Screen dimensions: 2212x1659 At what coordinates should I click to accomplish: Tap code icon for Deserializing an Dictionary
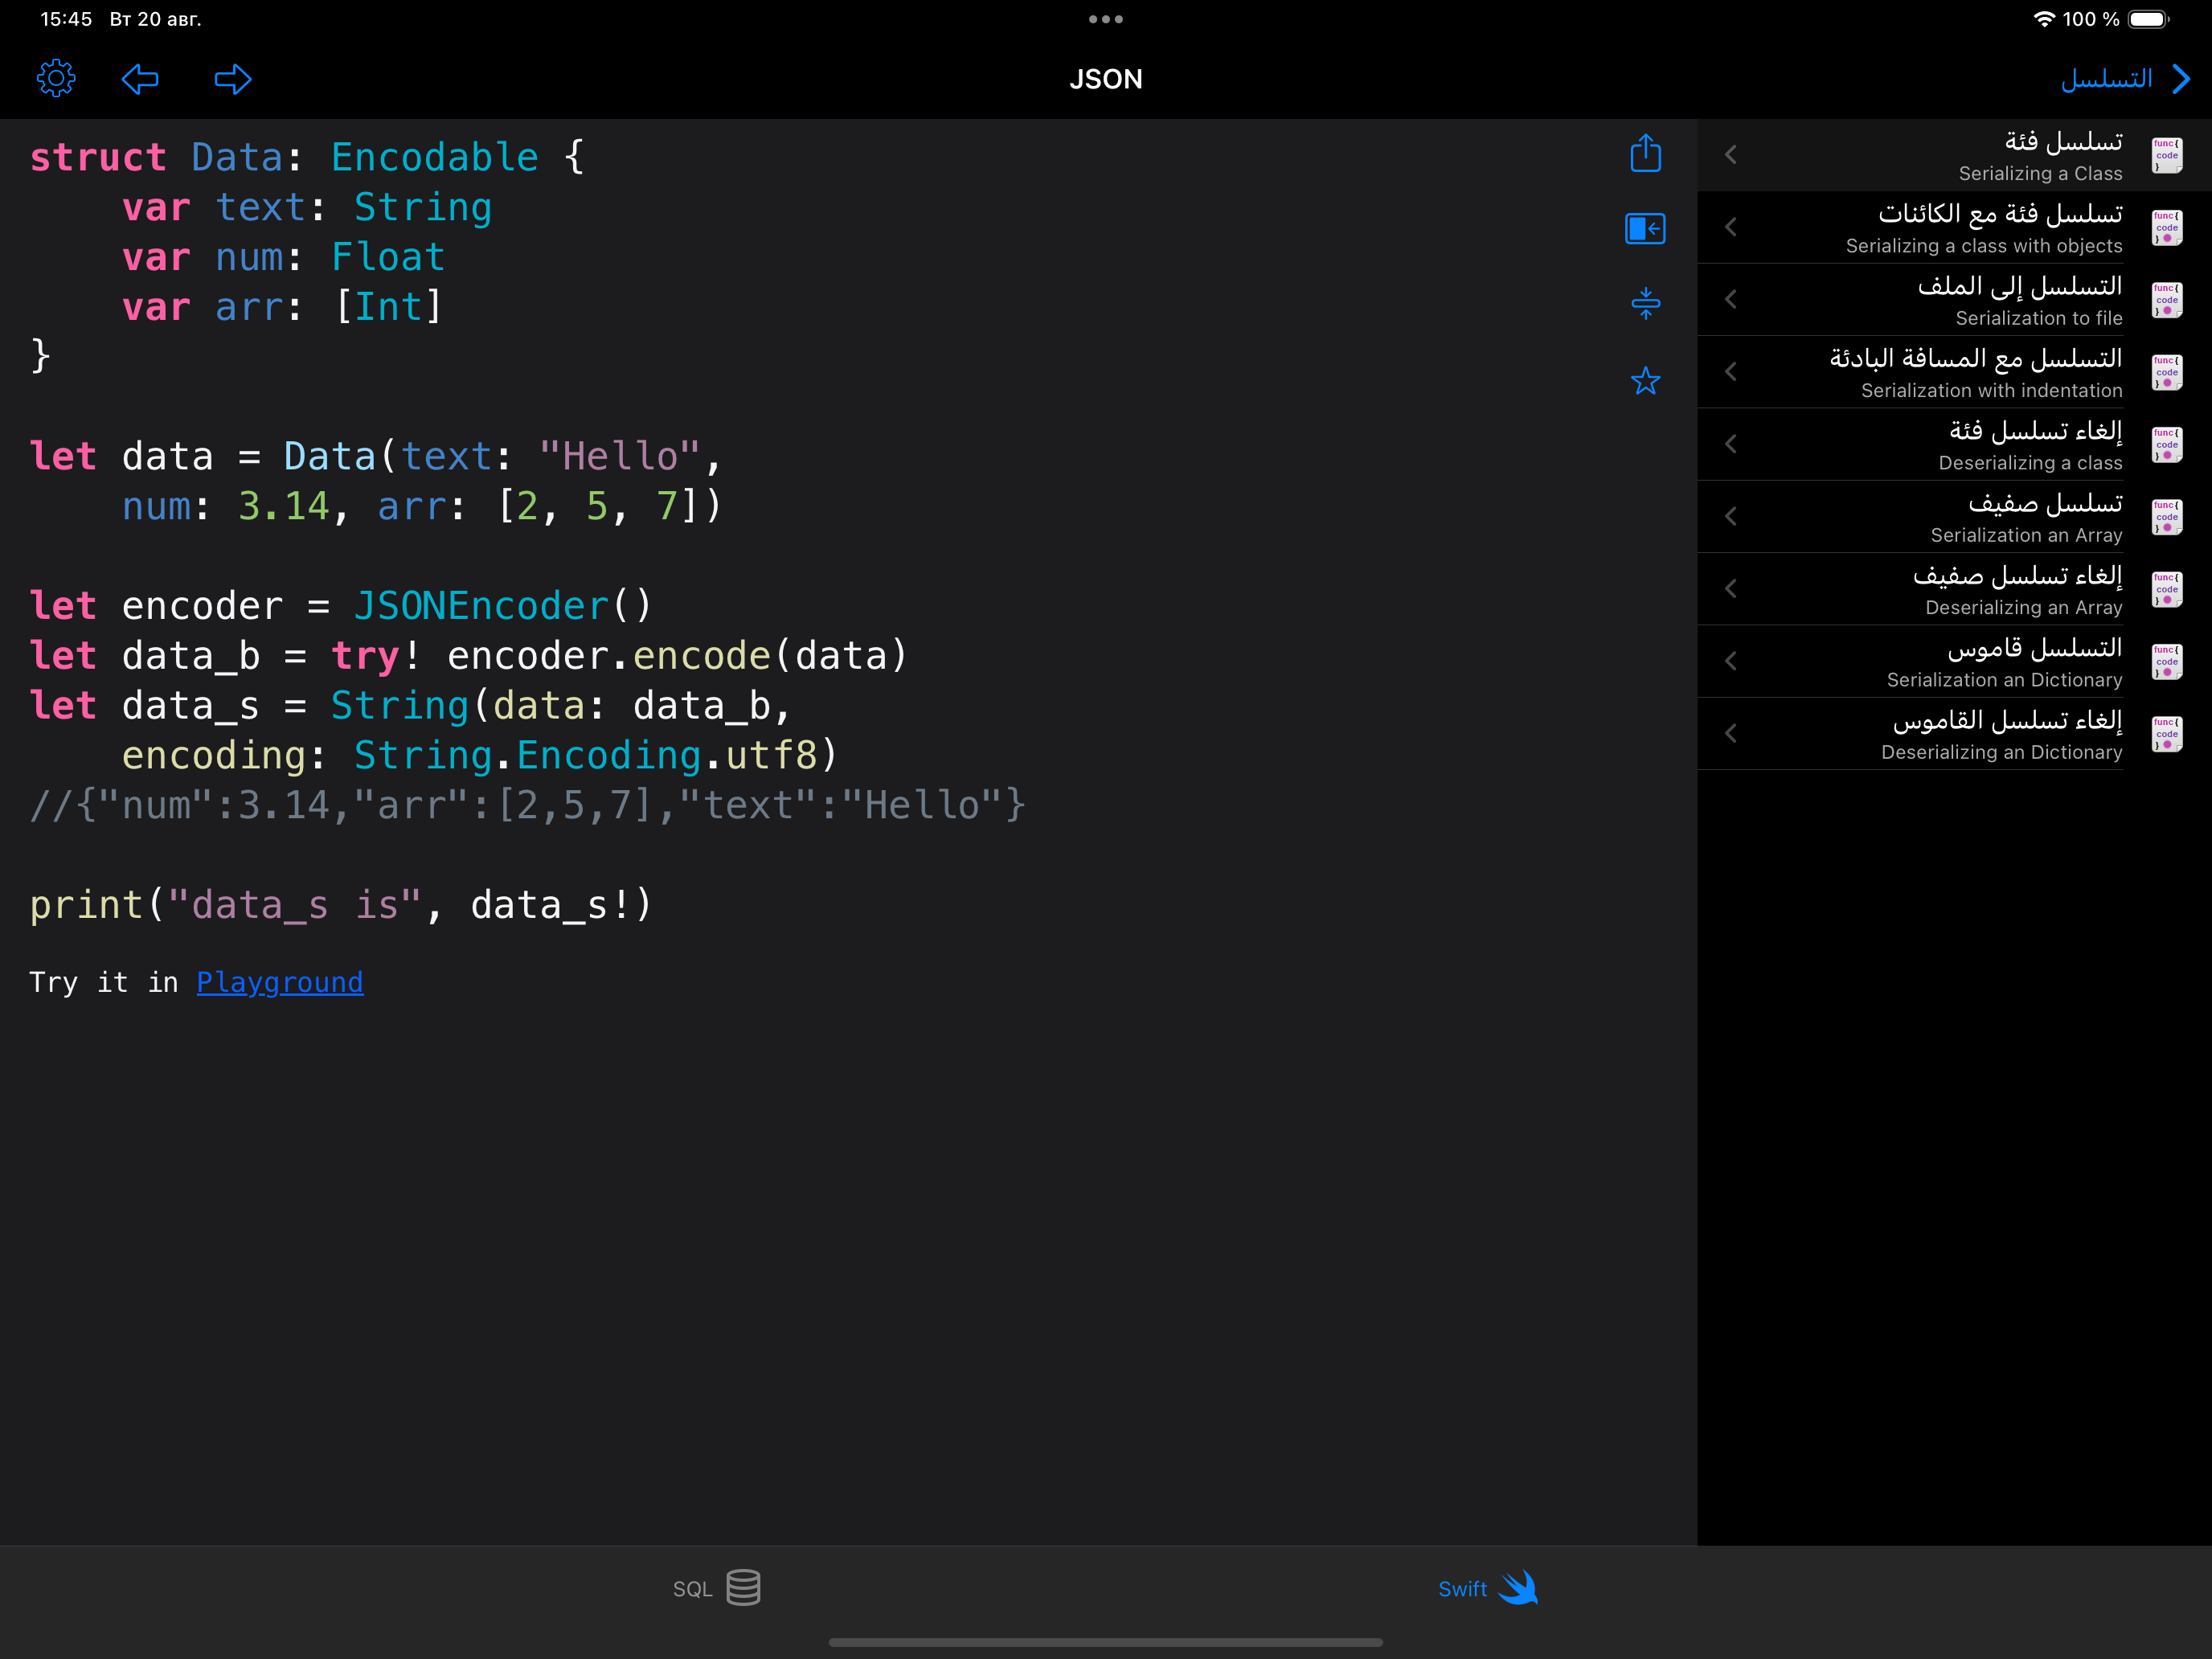tap(2167, 734)
